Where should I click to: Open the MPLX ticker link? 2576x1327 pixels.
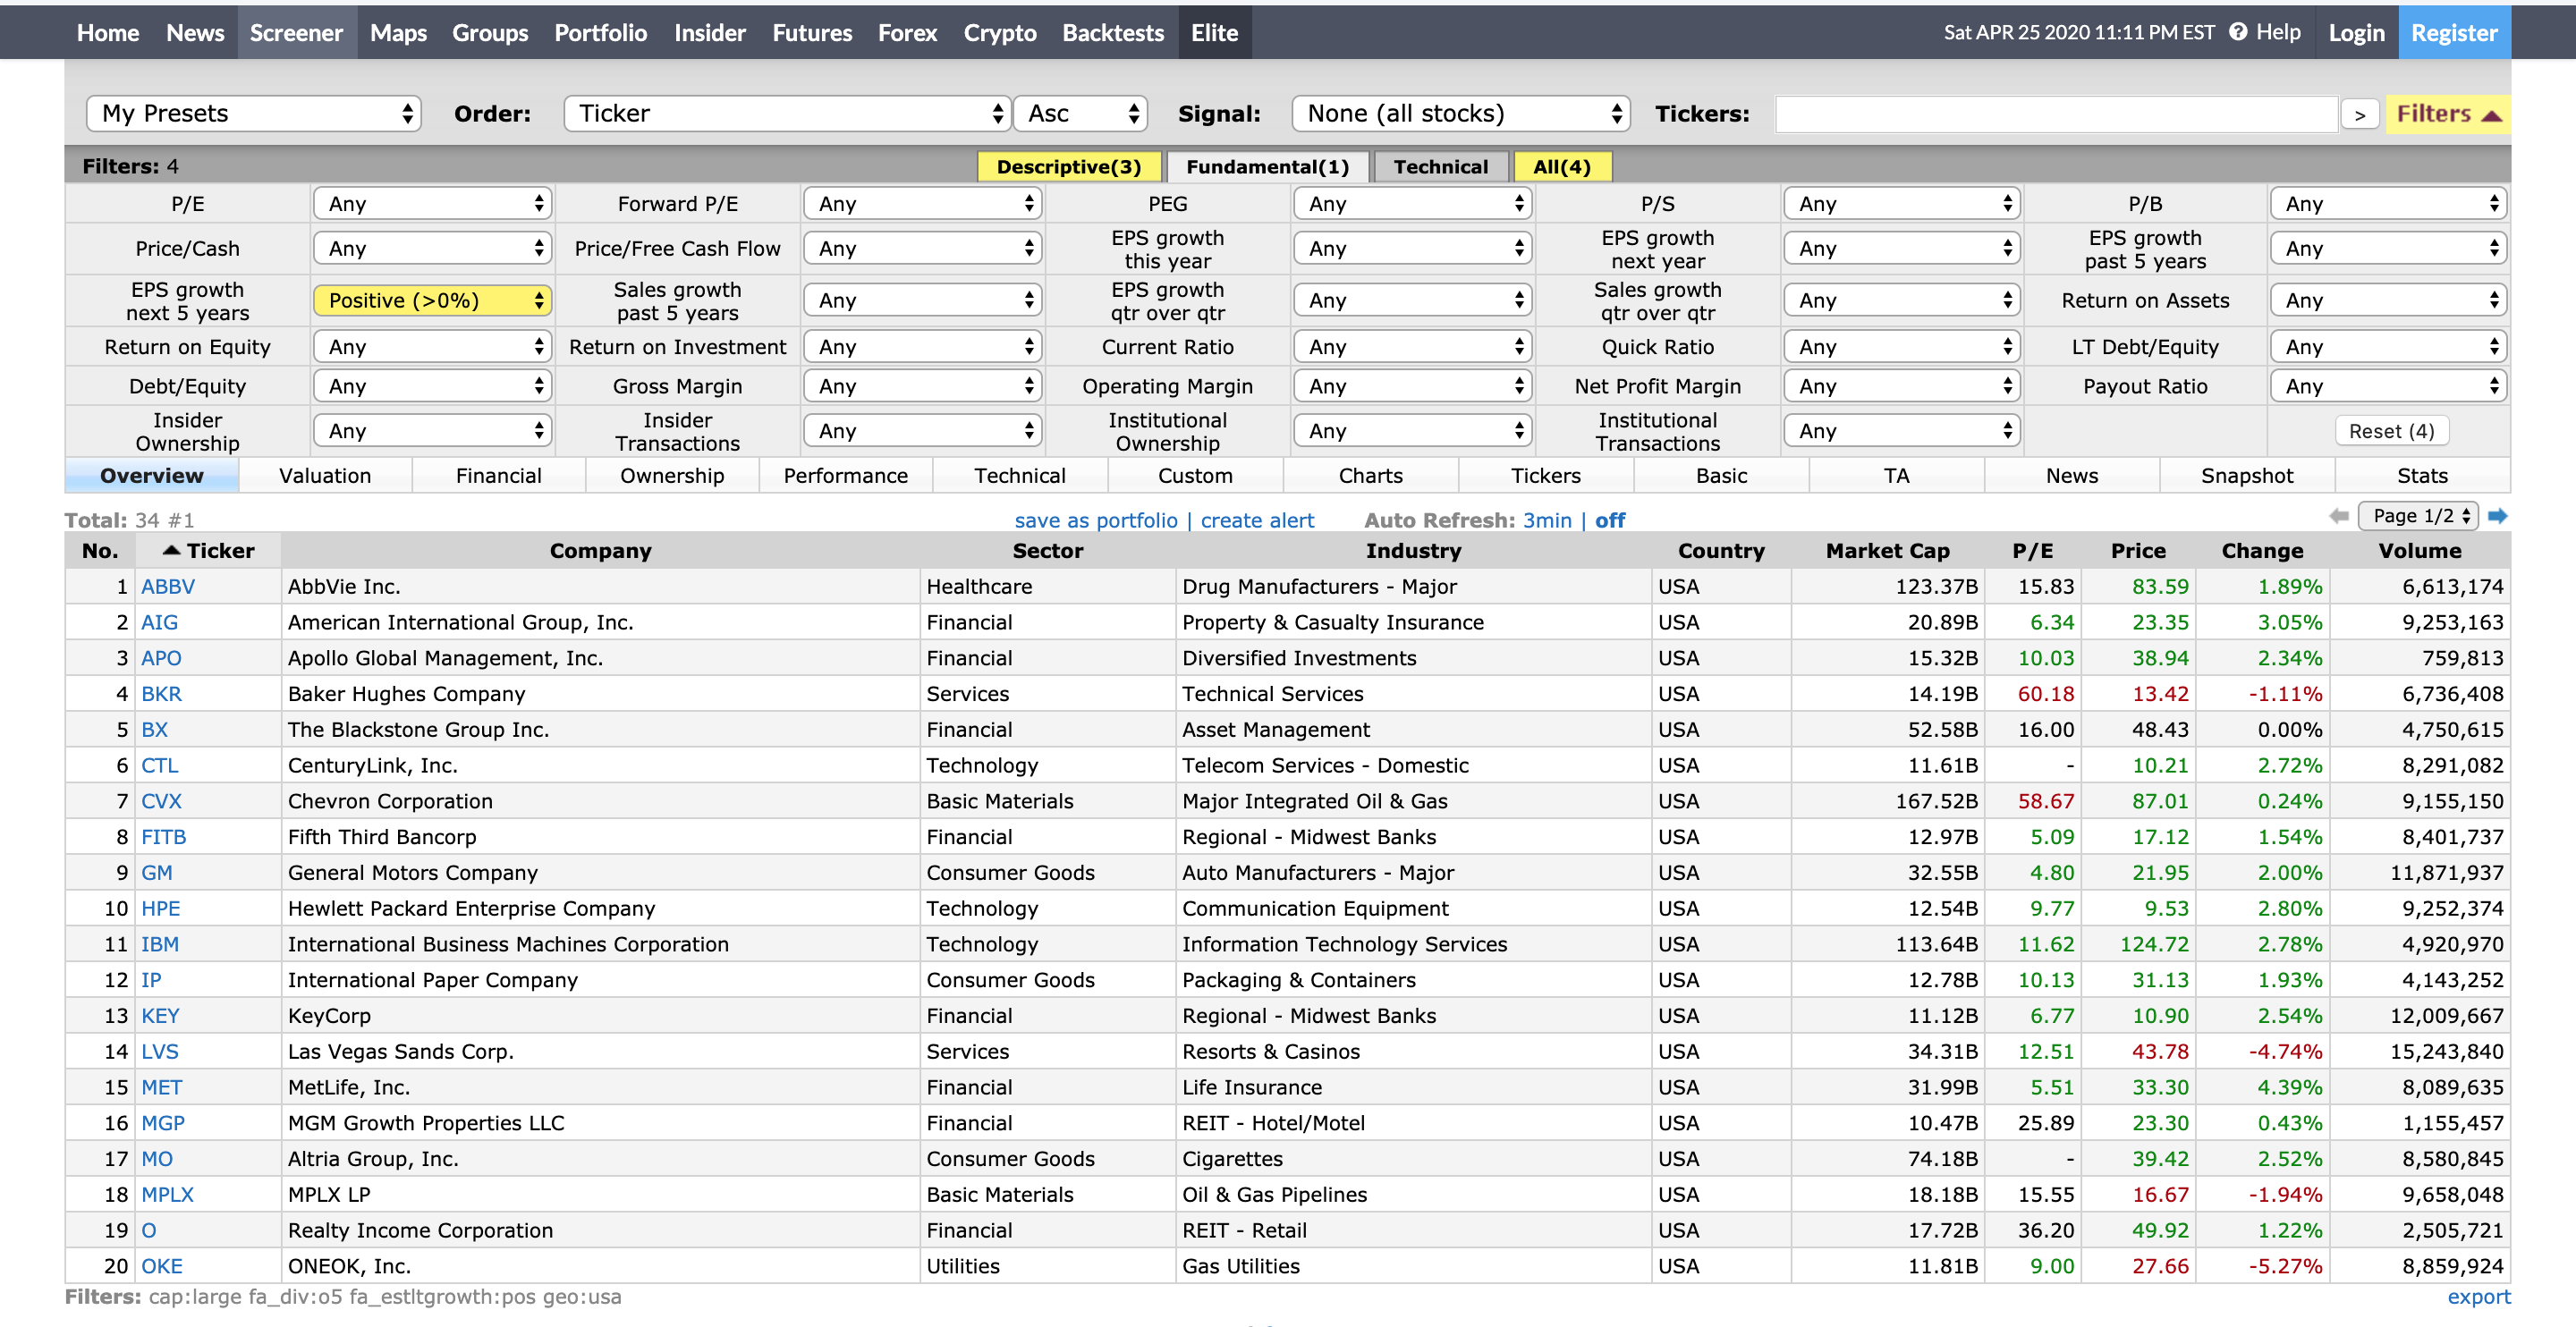(x=167, y=1195)
